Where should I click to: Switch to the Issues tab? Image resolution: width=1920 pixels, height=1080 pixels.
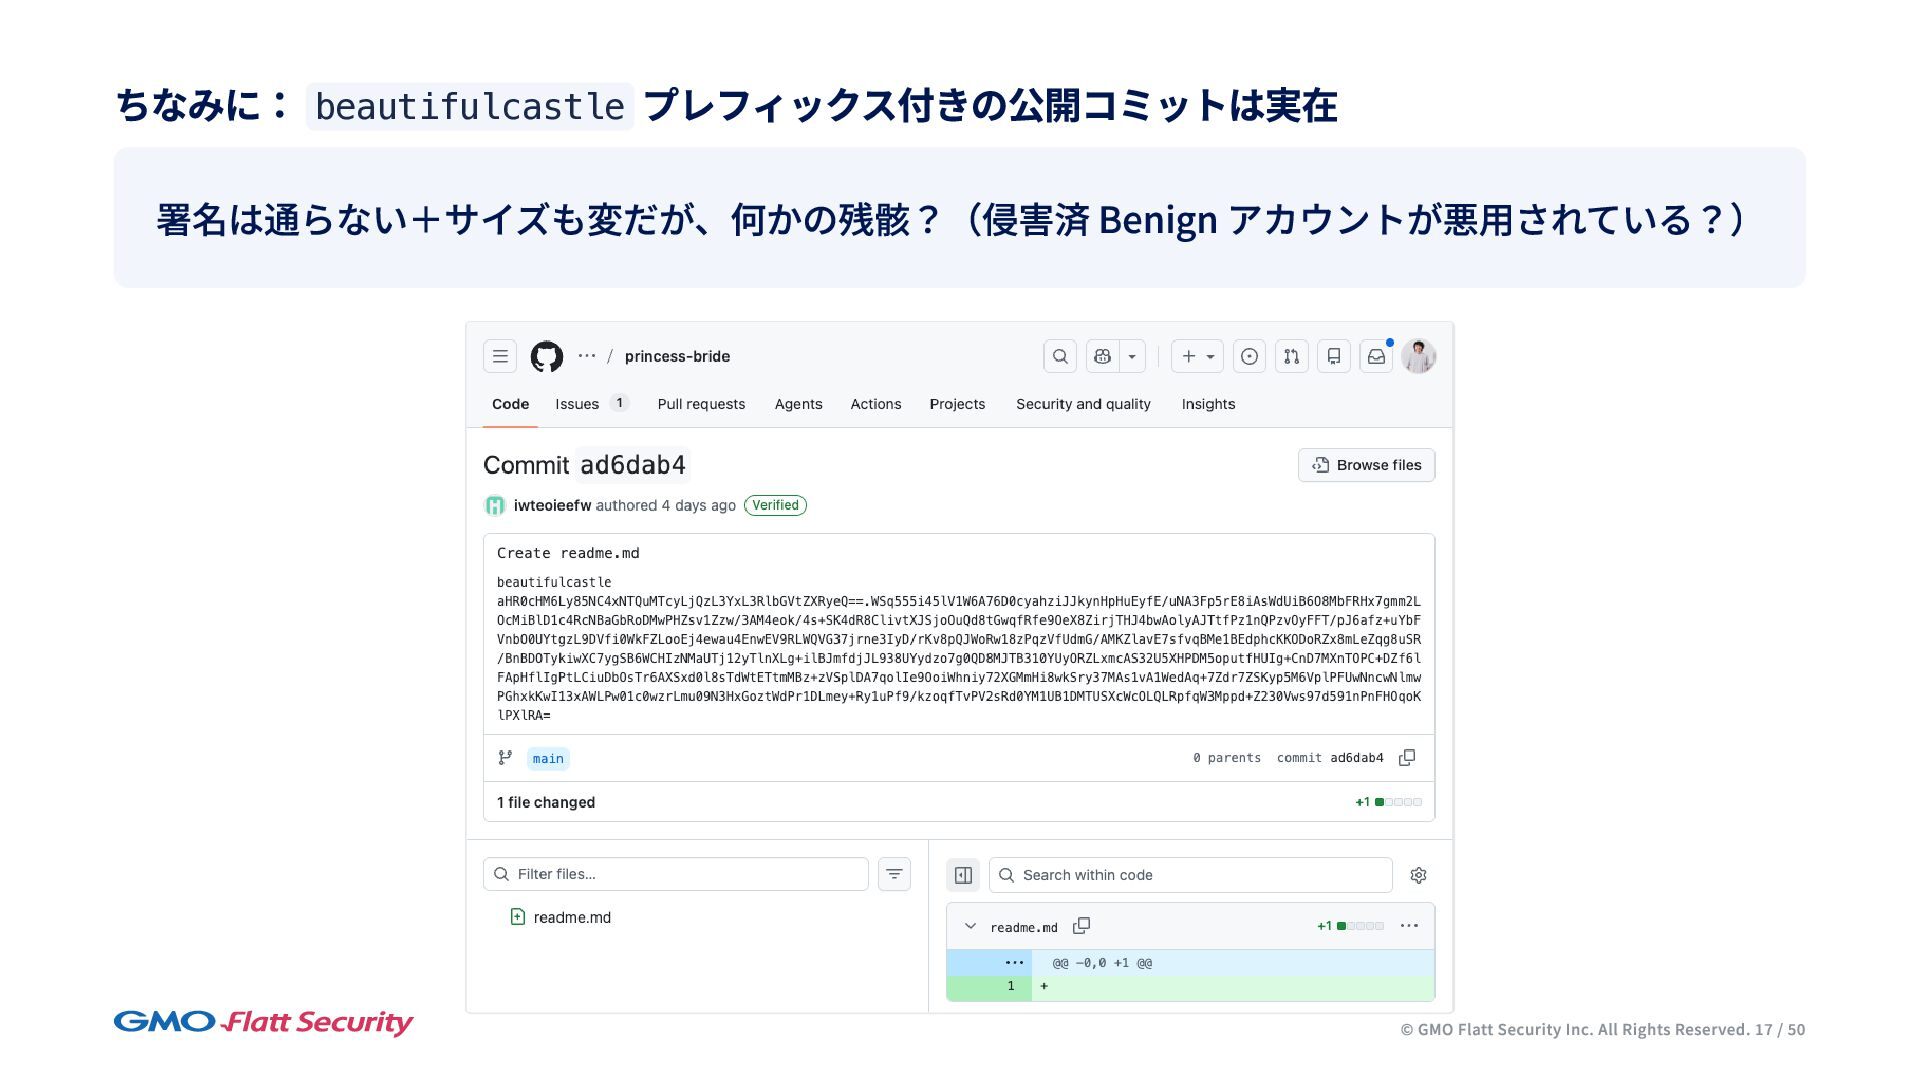tap(577, 404)
